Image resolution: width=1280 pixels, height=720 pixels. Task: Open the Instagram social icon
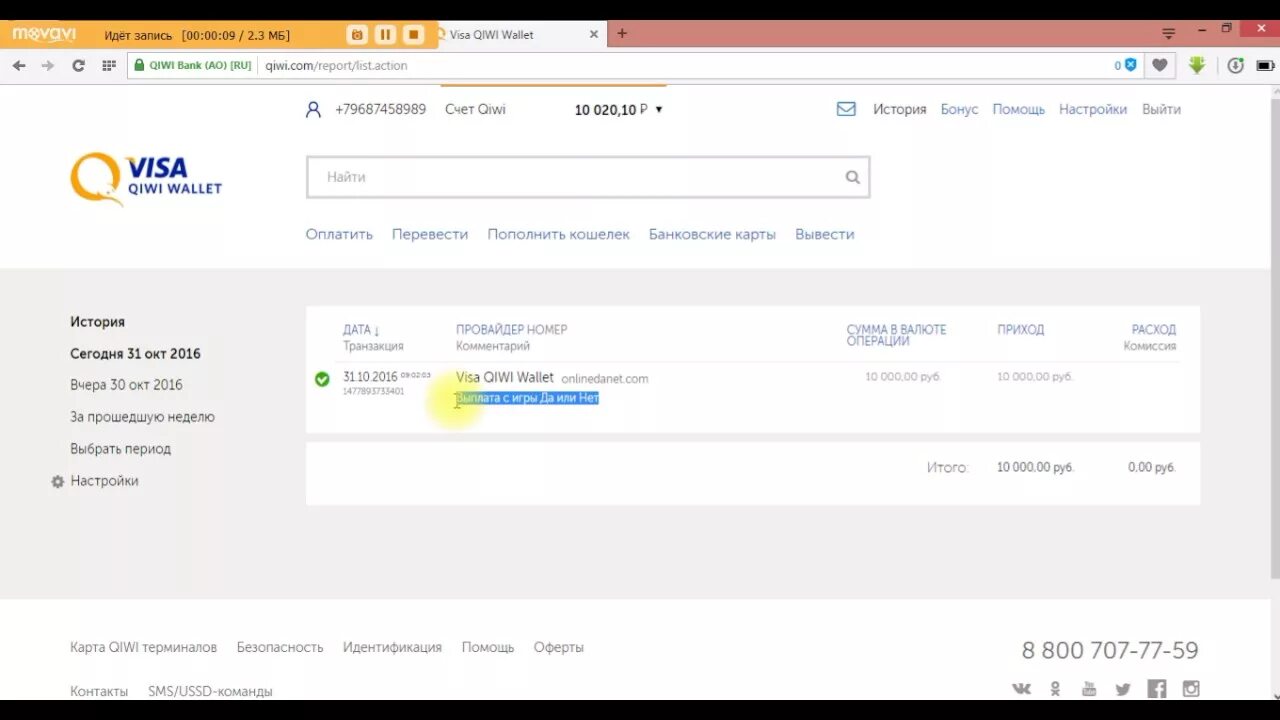[x=1191, y=688]
